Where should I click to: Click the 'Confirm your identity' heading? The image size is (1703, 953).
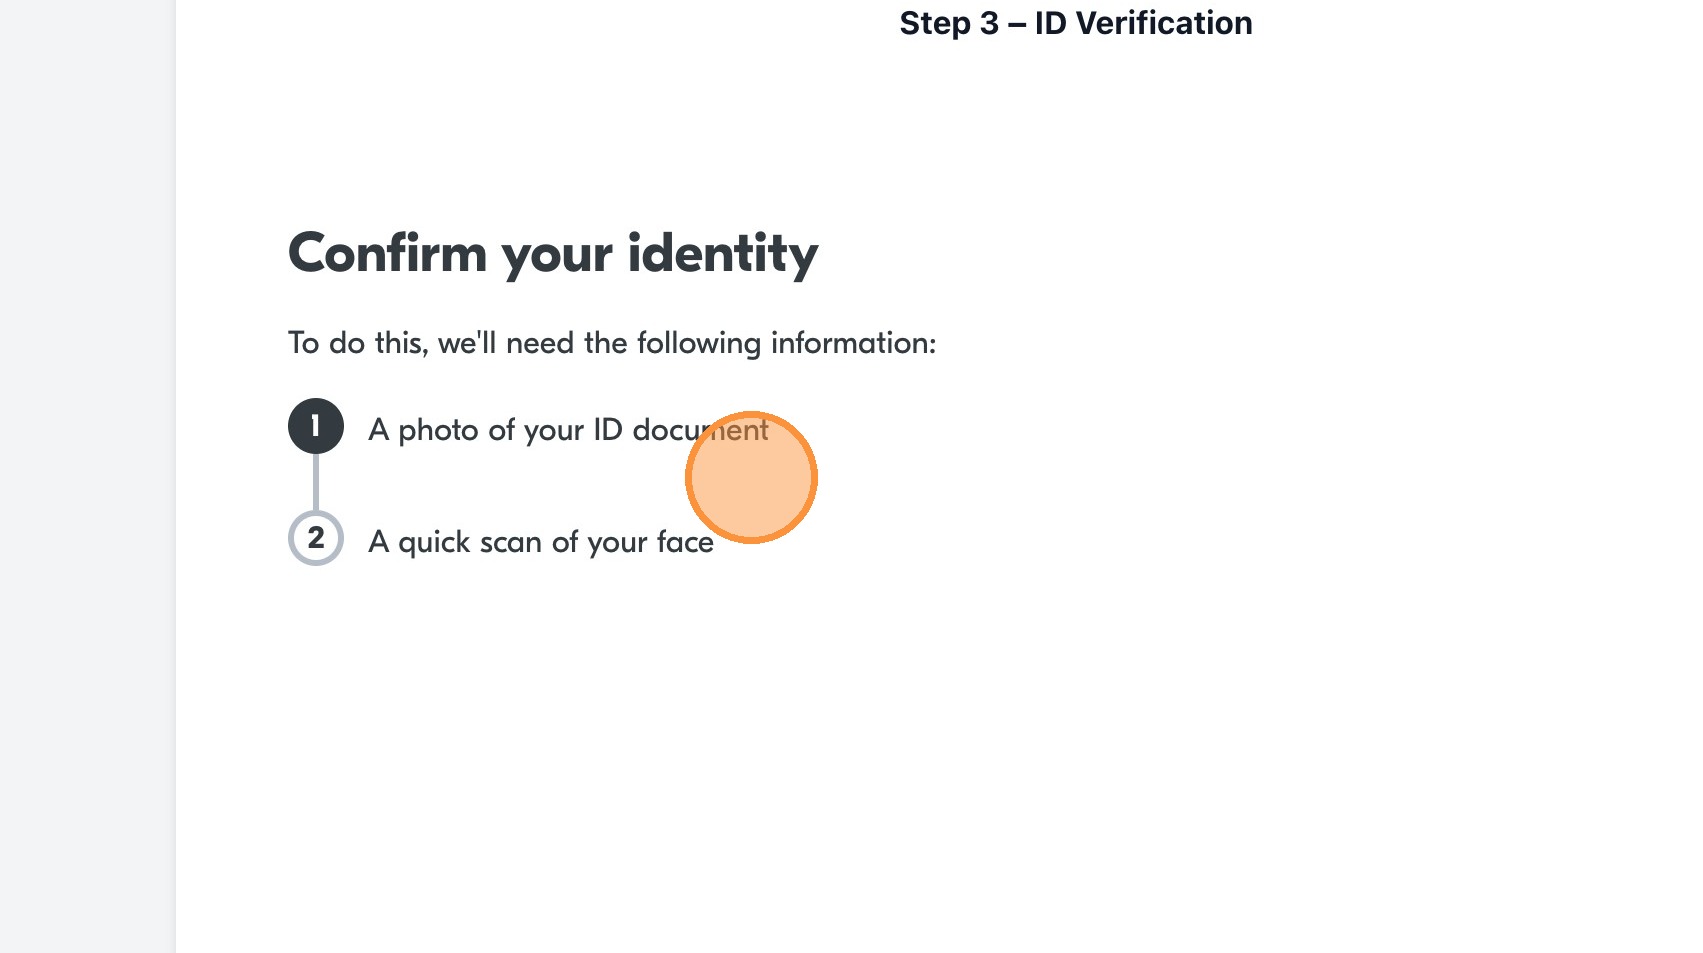(x=553, y=254)
